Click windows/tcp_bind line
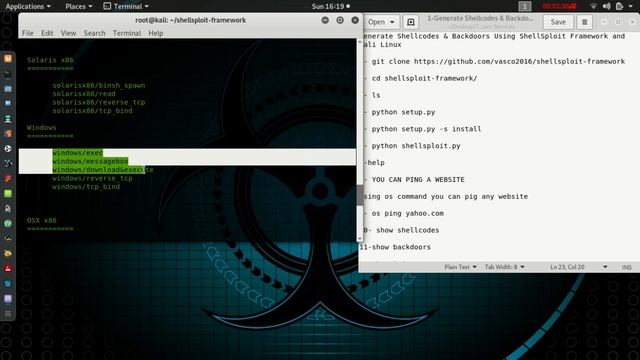 (x=86, y=187)
